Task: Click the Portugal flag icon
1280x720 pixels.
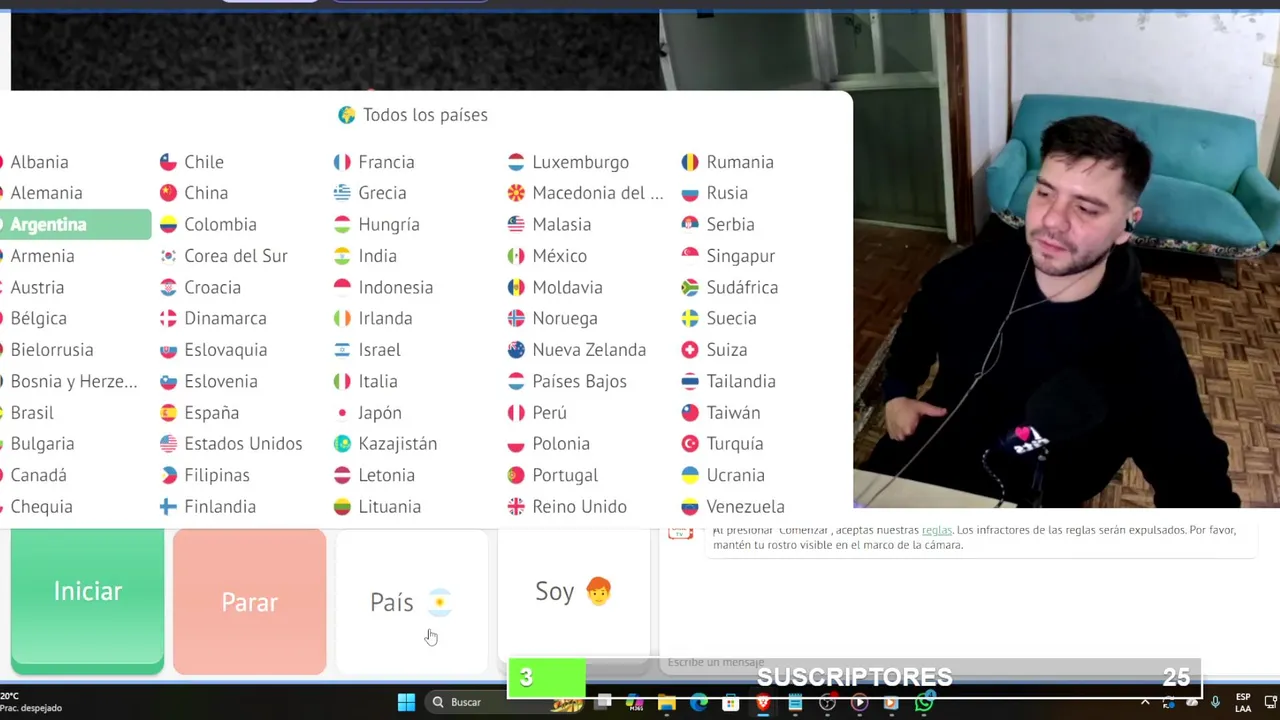Action: click(x=516, y=475)
